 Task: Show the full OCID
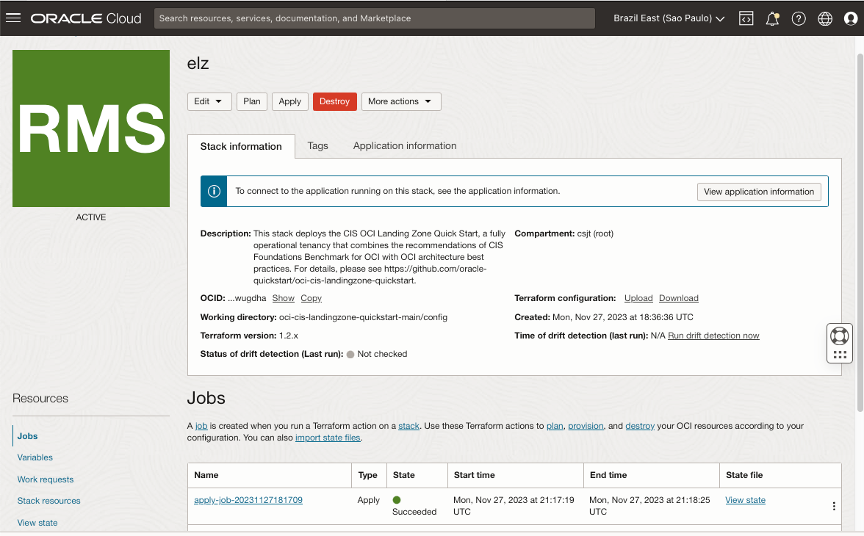tap(283, 298)
